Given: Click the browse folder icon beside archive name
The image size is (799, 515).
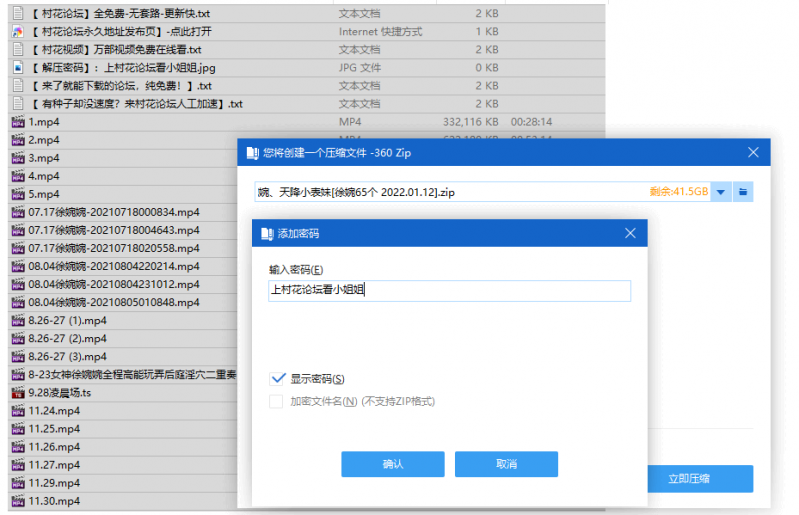Looking at the screenshot, I should (745, 192).
